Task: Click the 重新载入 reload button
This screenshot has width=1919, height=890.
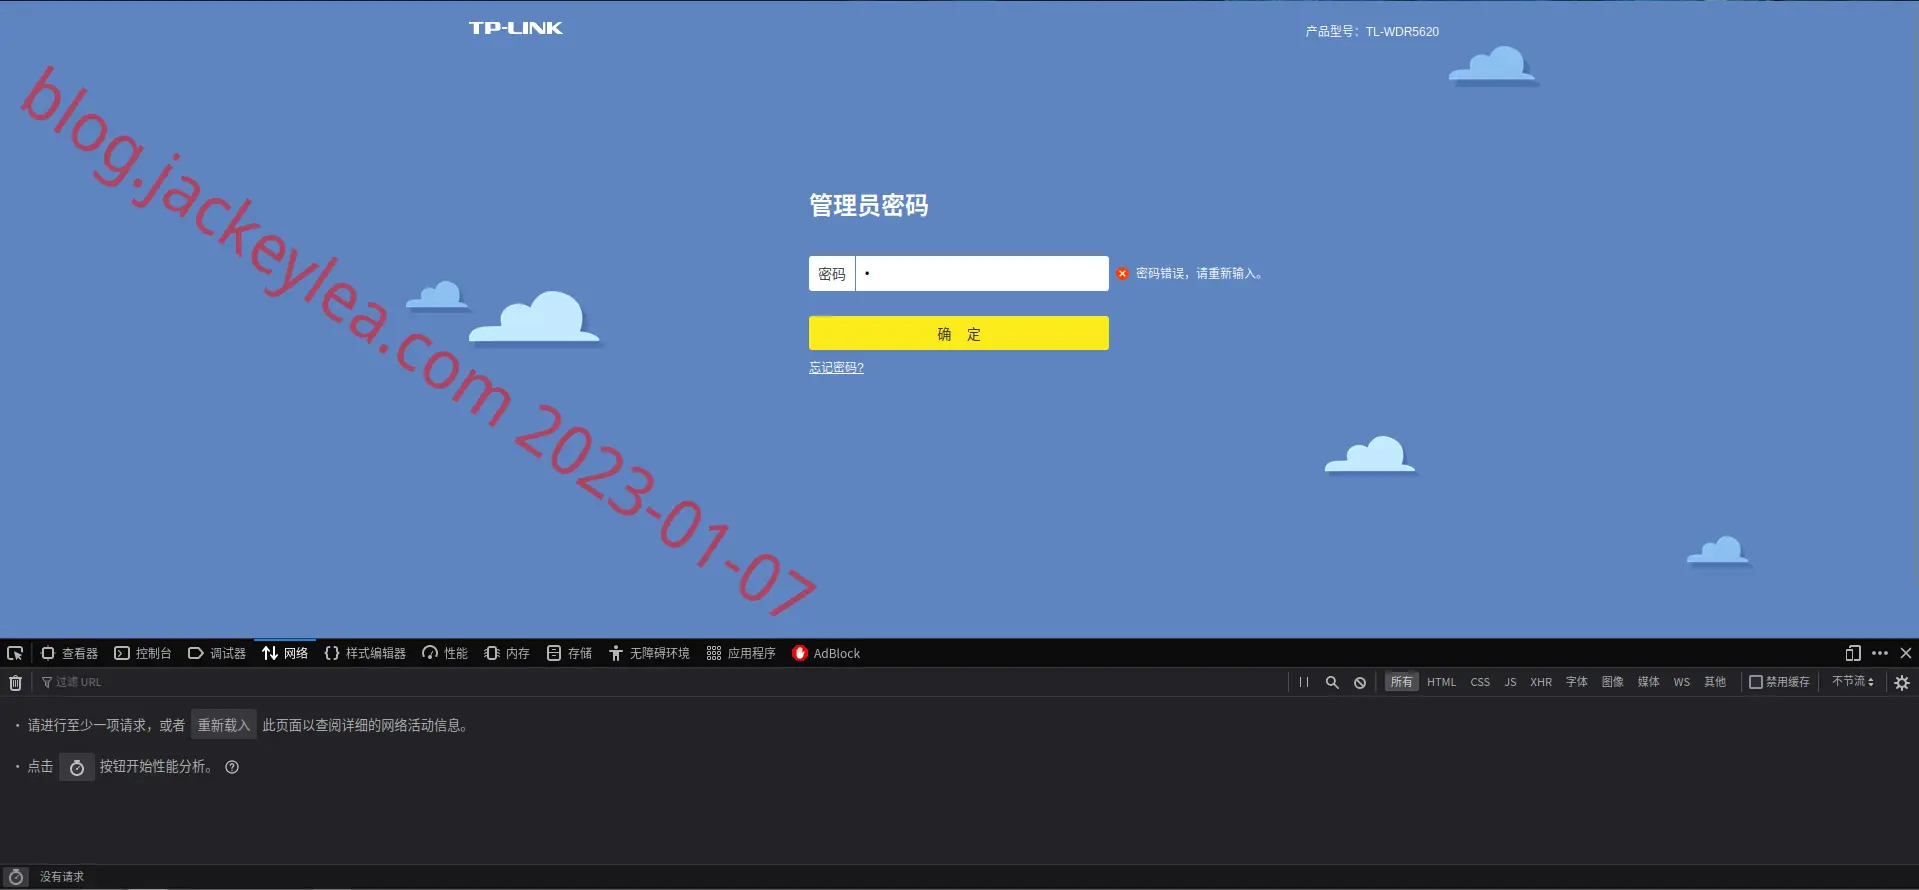Action: point(223,725)
